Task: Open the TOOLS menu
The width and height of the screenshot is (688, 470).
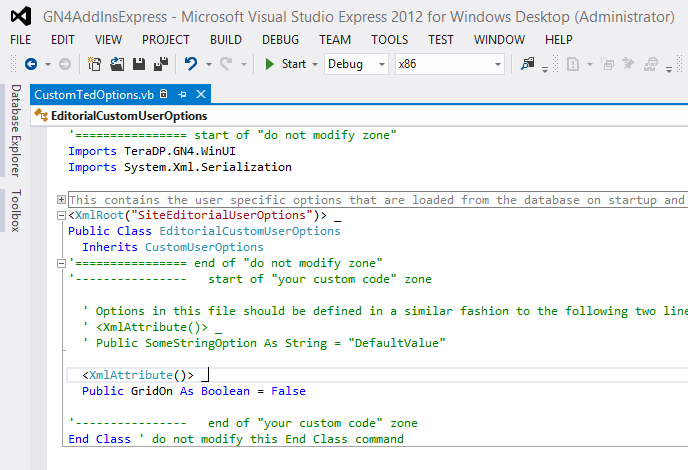Action: coord(390,40)
